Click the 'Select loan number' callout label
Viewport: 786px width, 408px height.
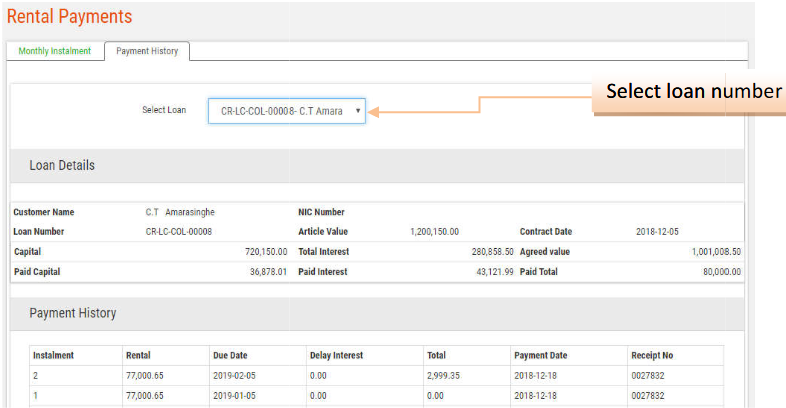[693, 92]
